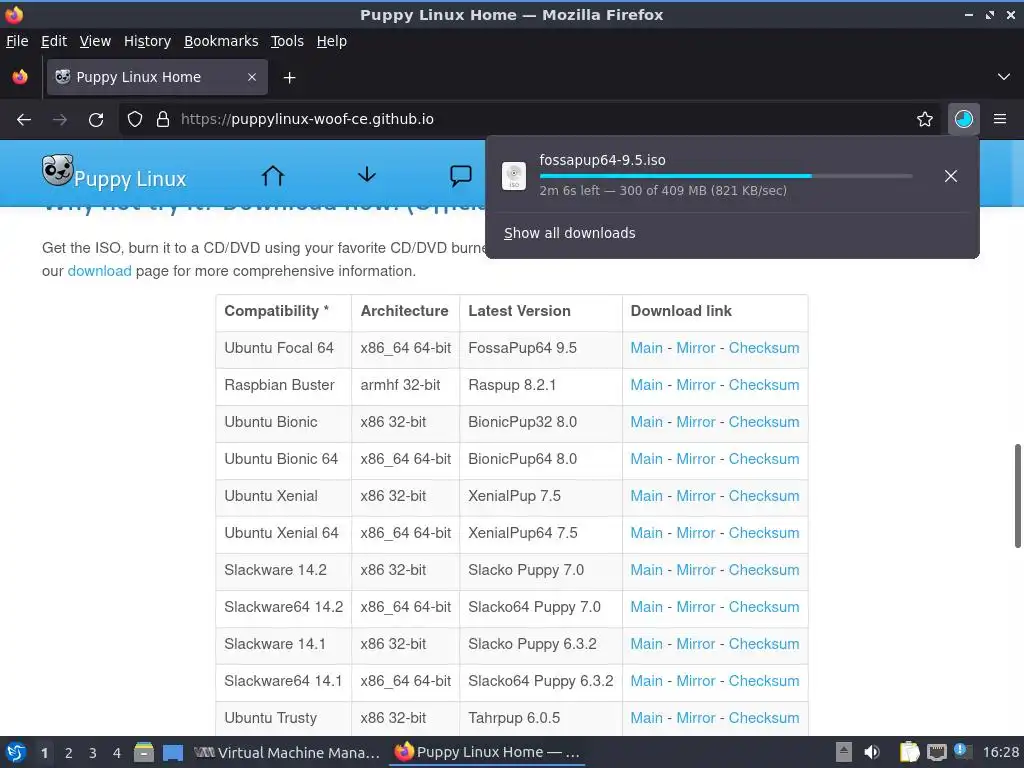This screenshot has height=768, width=1024.
Task: Open the File menu
Action: click(x=17, y=41)
